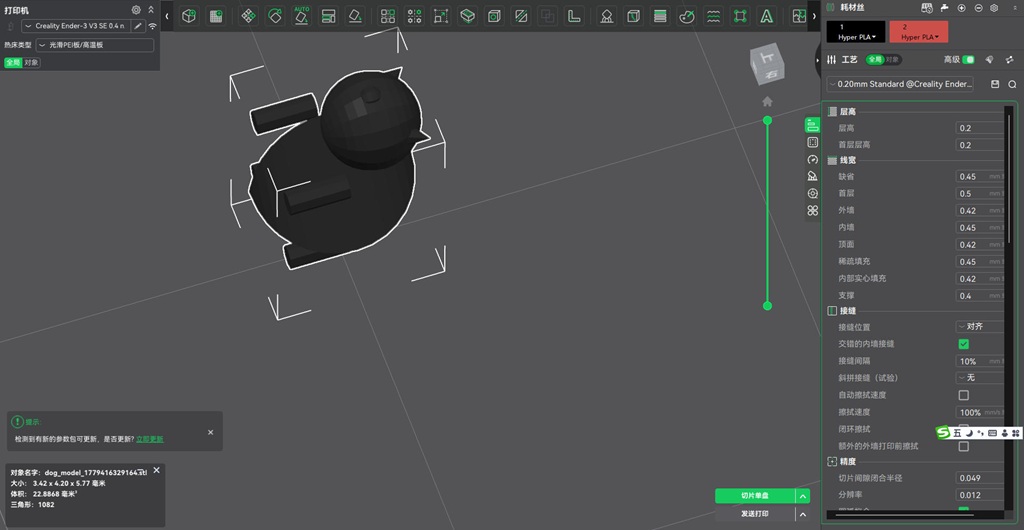The height and width of the screenshot is (530, 1024).
Task: Expand options arrow beside 发送打印
Action: point(803,514)
